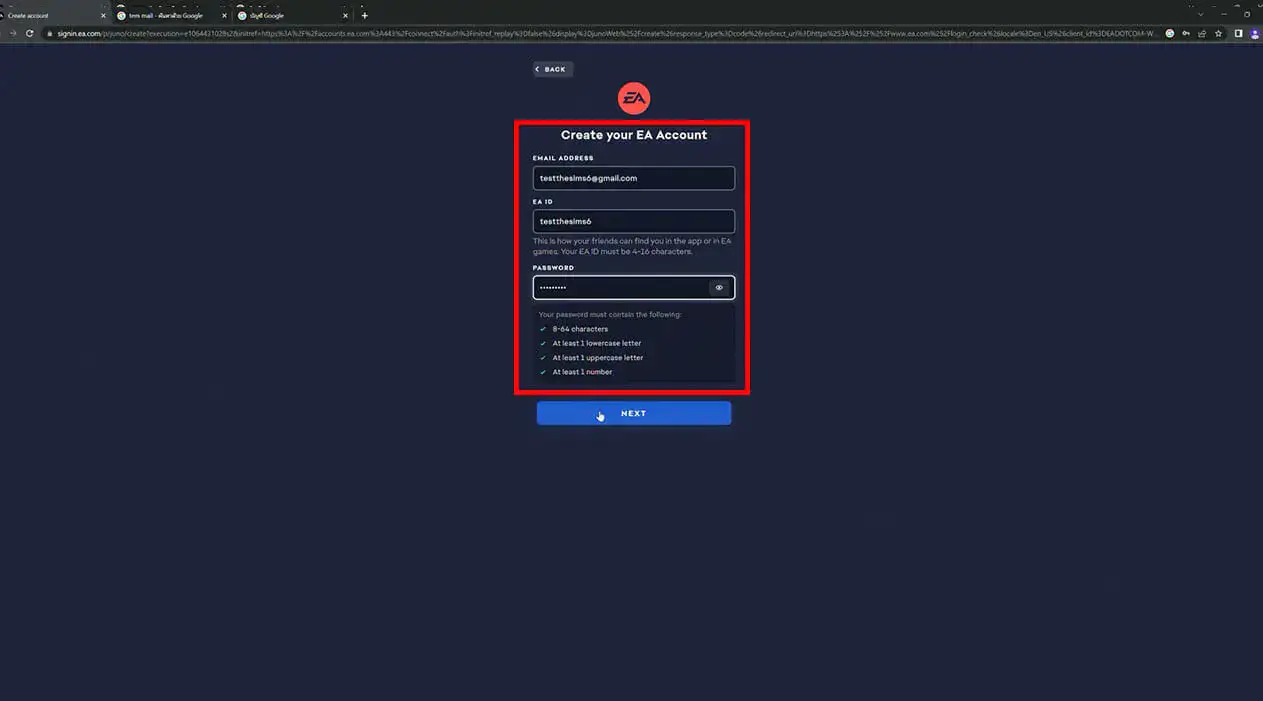
Task: Click 'At least 1 lowercase letter' text
Action: (x=597, y=343)
